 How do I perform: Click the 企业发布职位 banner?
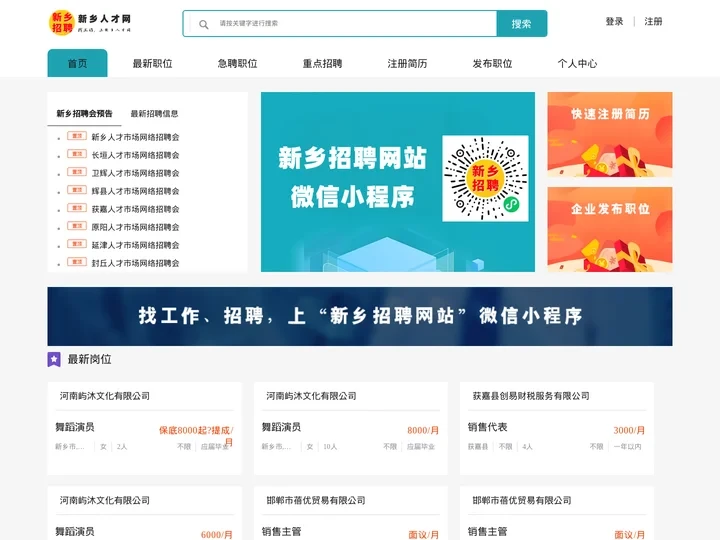[x=610, y=229]
